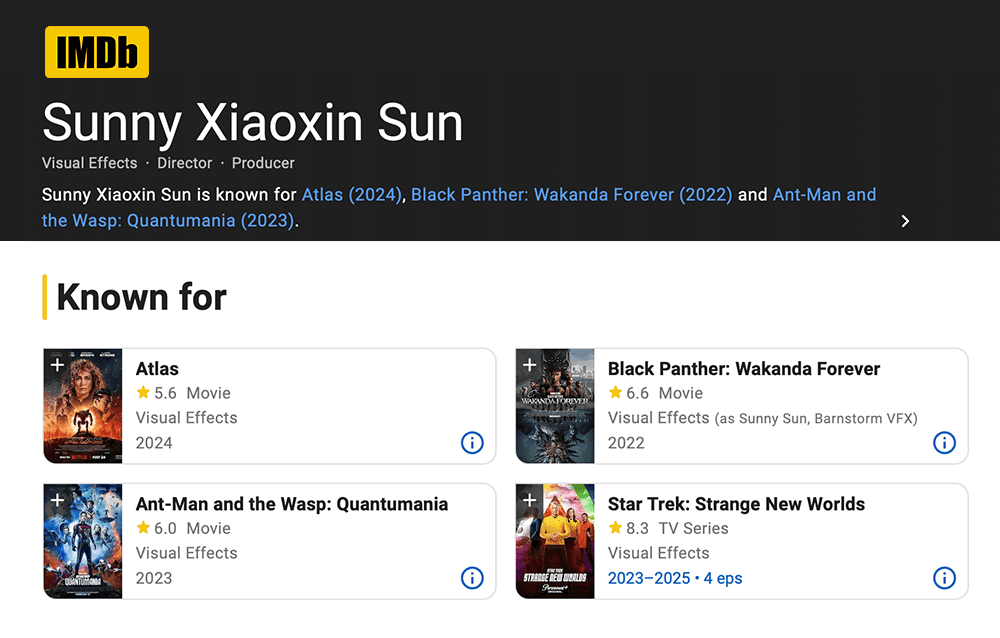1000x638 pixels.
Task: Add Ant-Man Quantumania poster to watchlist
Action: (x=57, y=500)
